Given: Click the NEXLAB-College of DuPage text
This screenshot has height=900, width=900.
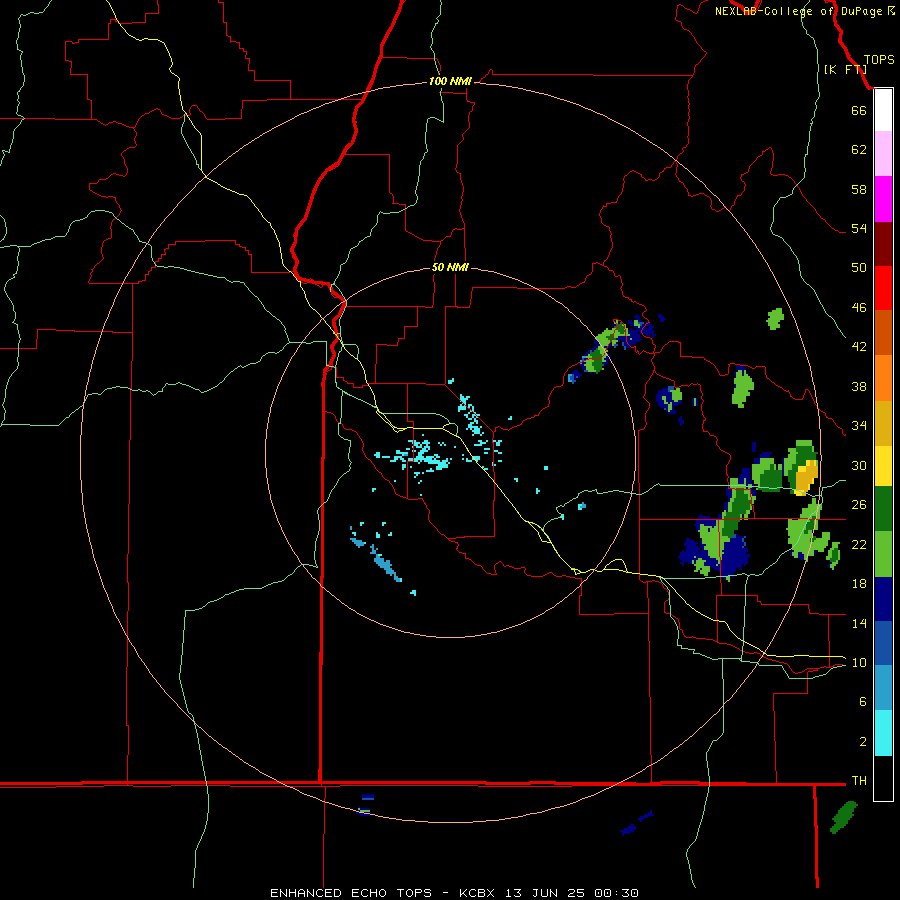Looking at the screenshot, I should coord(798,11).
